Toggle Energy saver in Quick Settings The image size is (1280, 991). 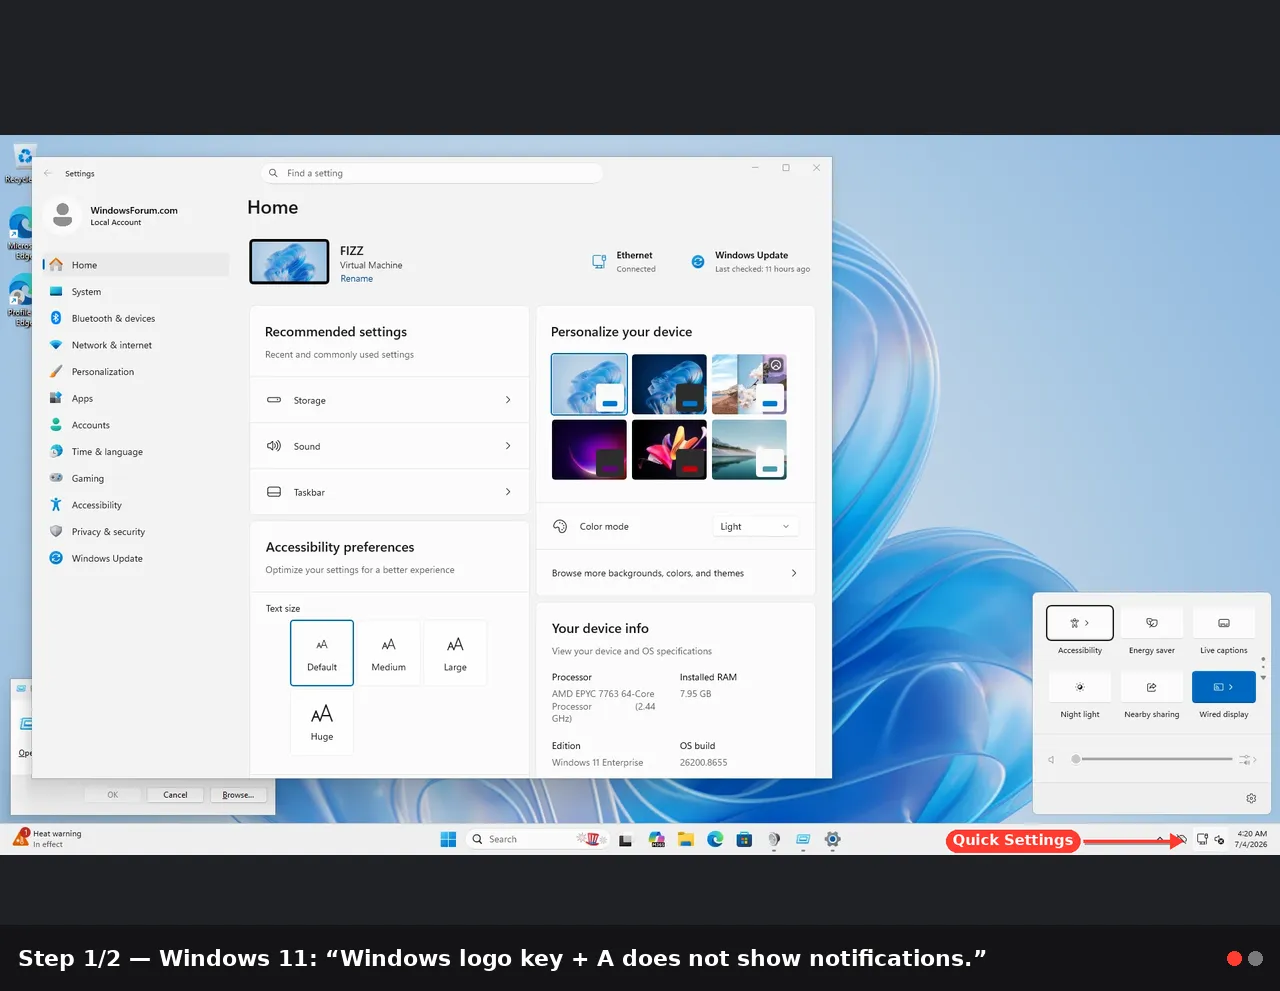coord(1152,623)
